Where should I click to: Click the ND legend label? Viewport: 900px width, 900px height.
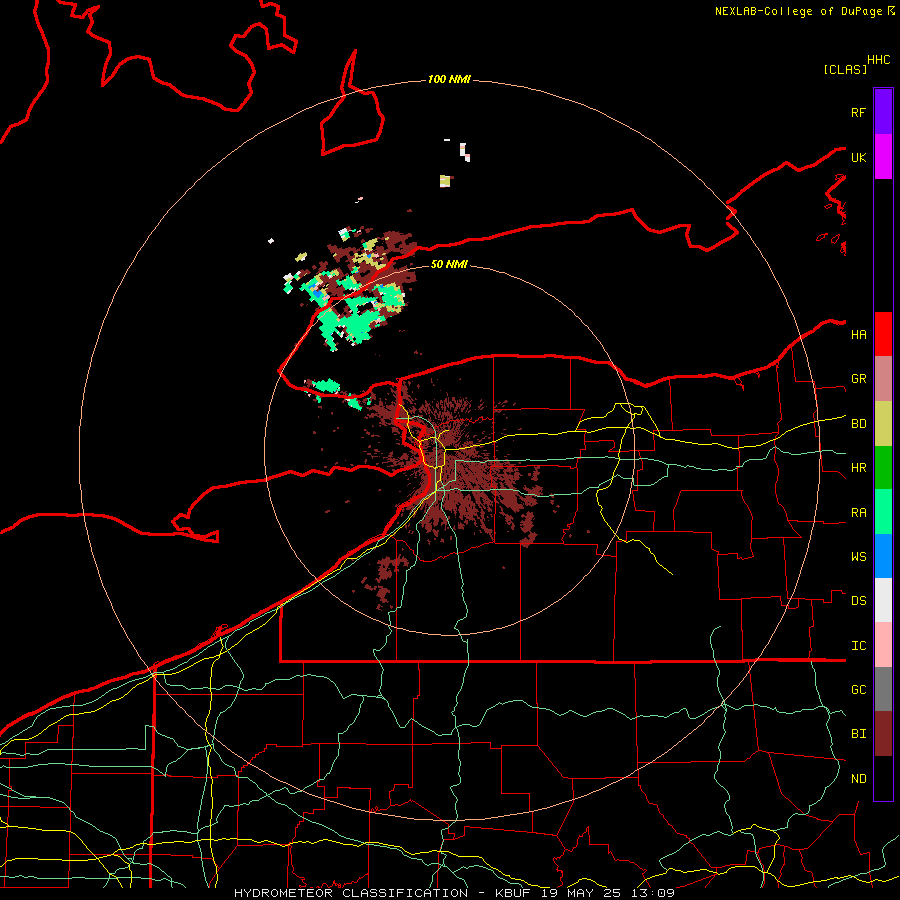tap(858, 779)
